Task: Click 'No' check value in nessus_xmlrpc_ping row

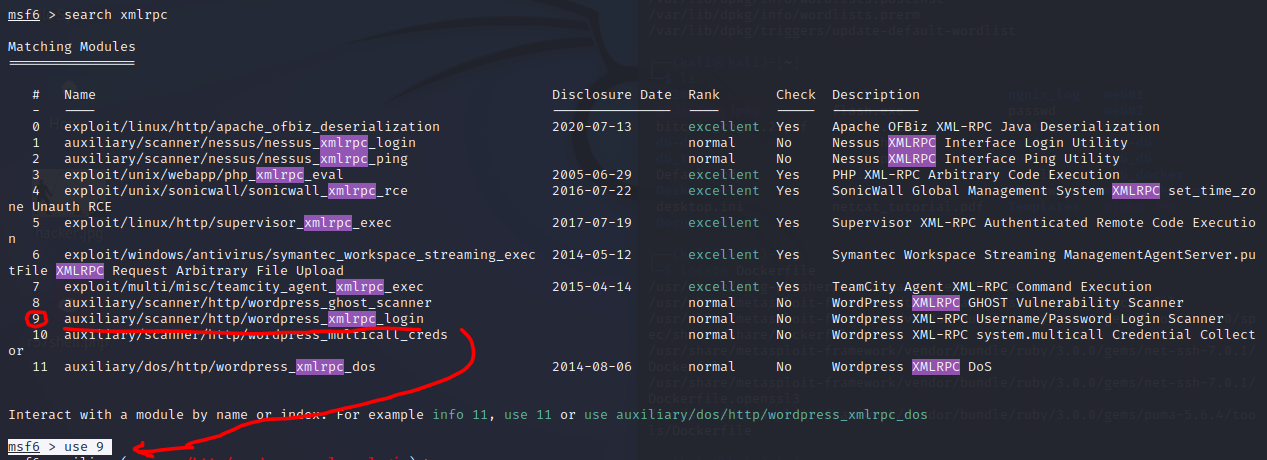Action: (x=784, y=159)
